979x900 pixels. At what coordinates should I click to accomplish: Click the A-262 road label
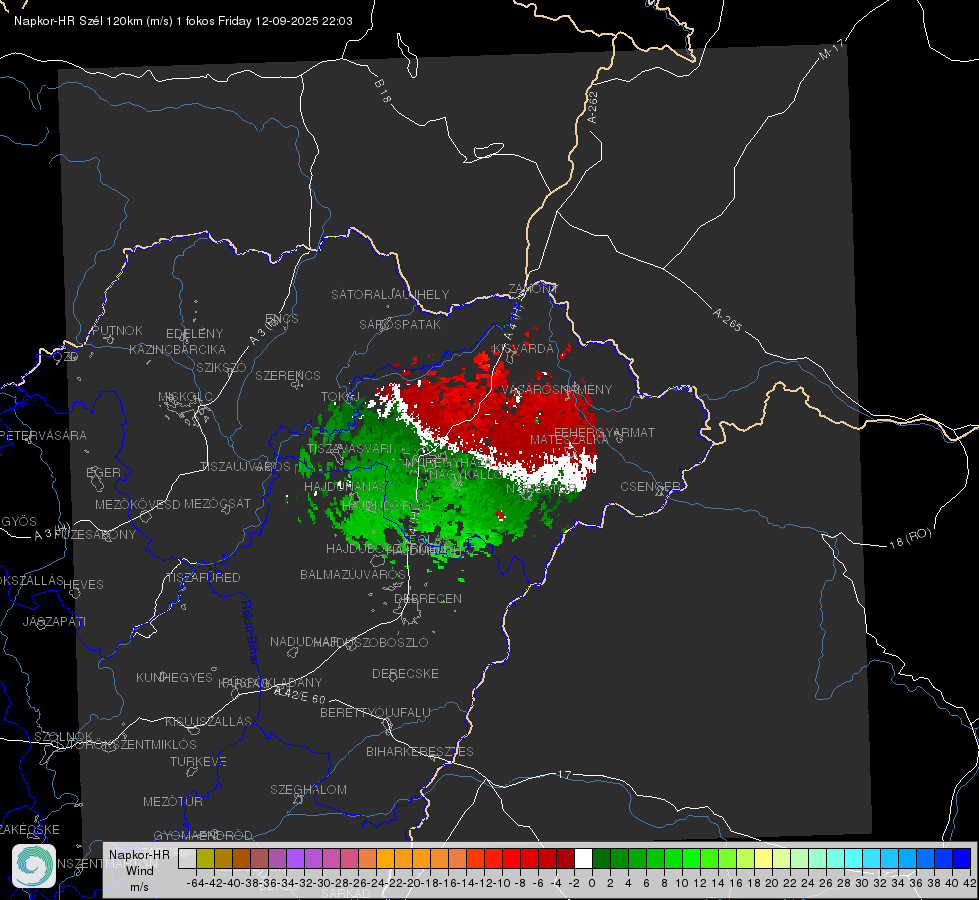coord(593,107)
